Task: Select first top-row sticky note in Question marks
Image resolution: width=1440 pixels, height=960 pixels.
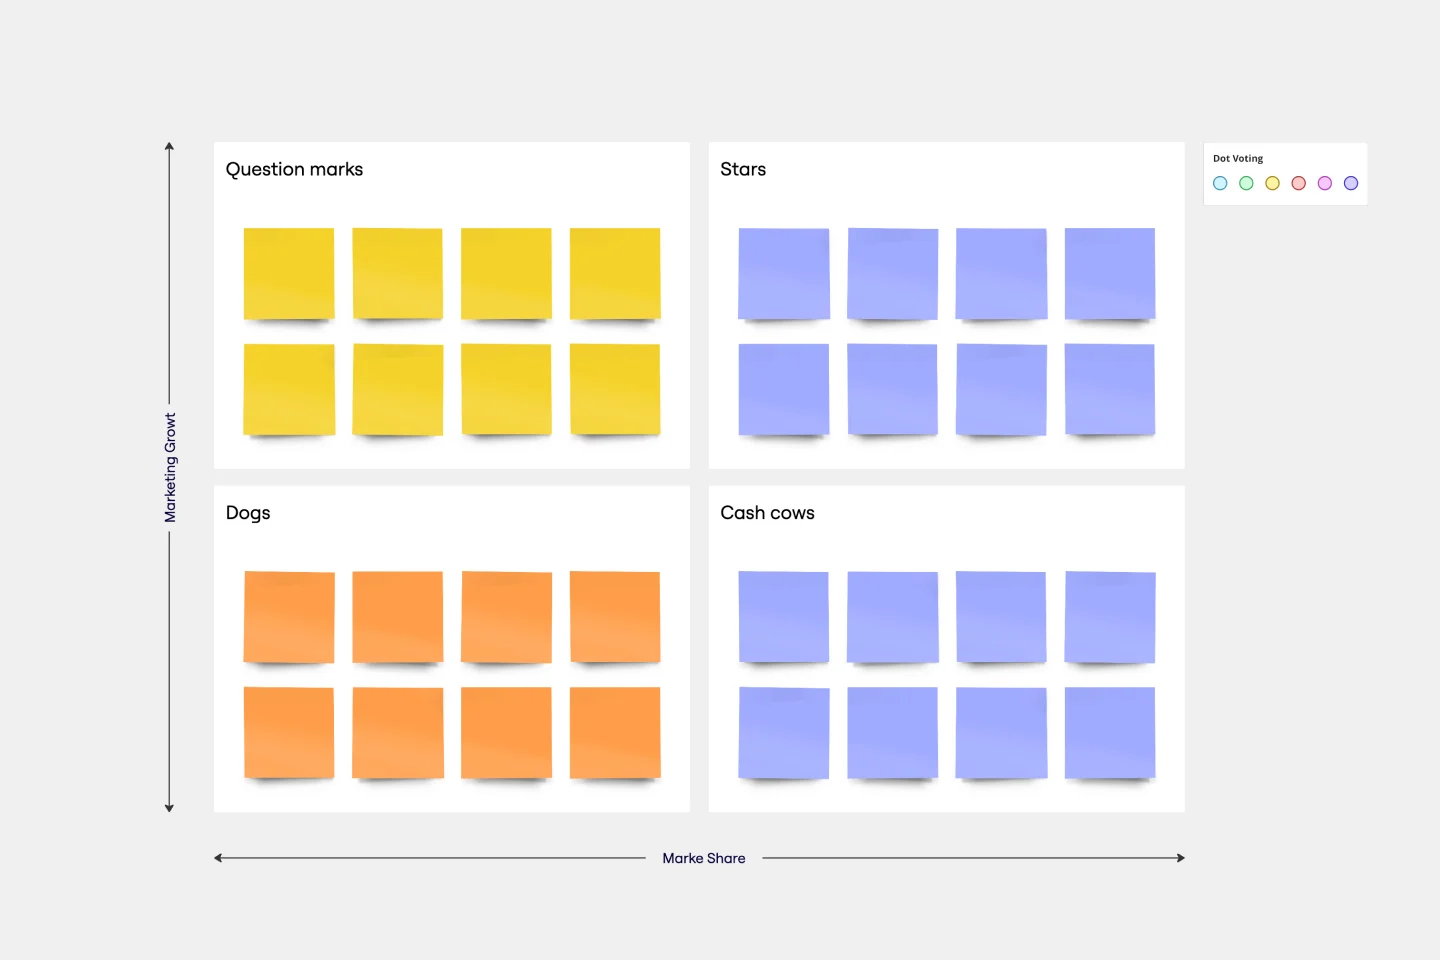Action: [289, 274]
